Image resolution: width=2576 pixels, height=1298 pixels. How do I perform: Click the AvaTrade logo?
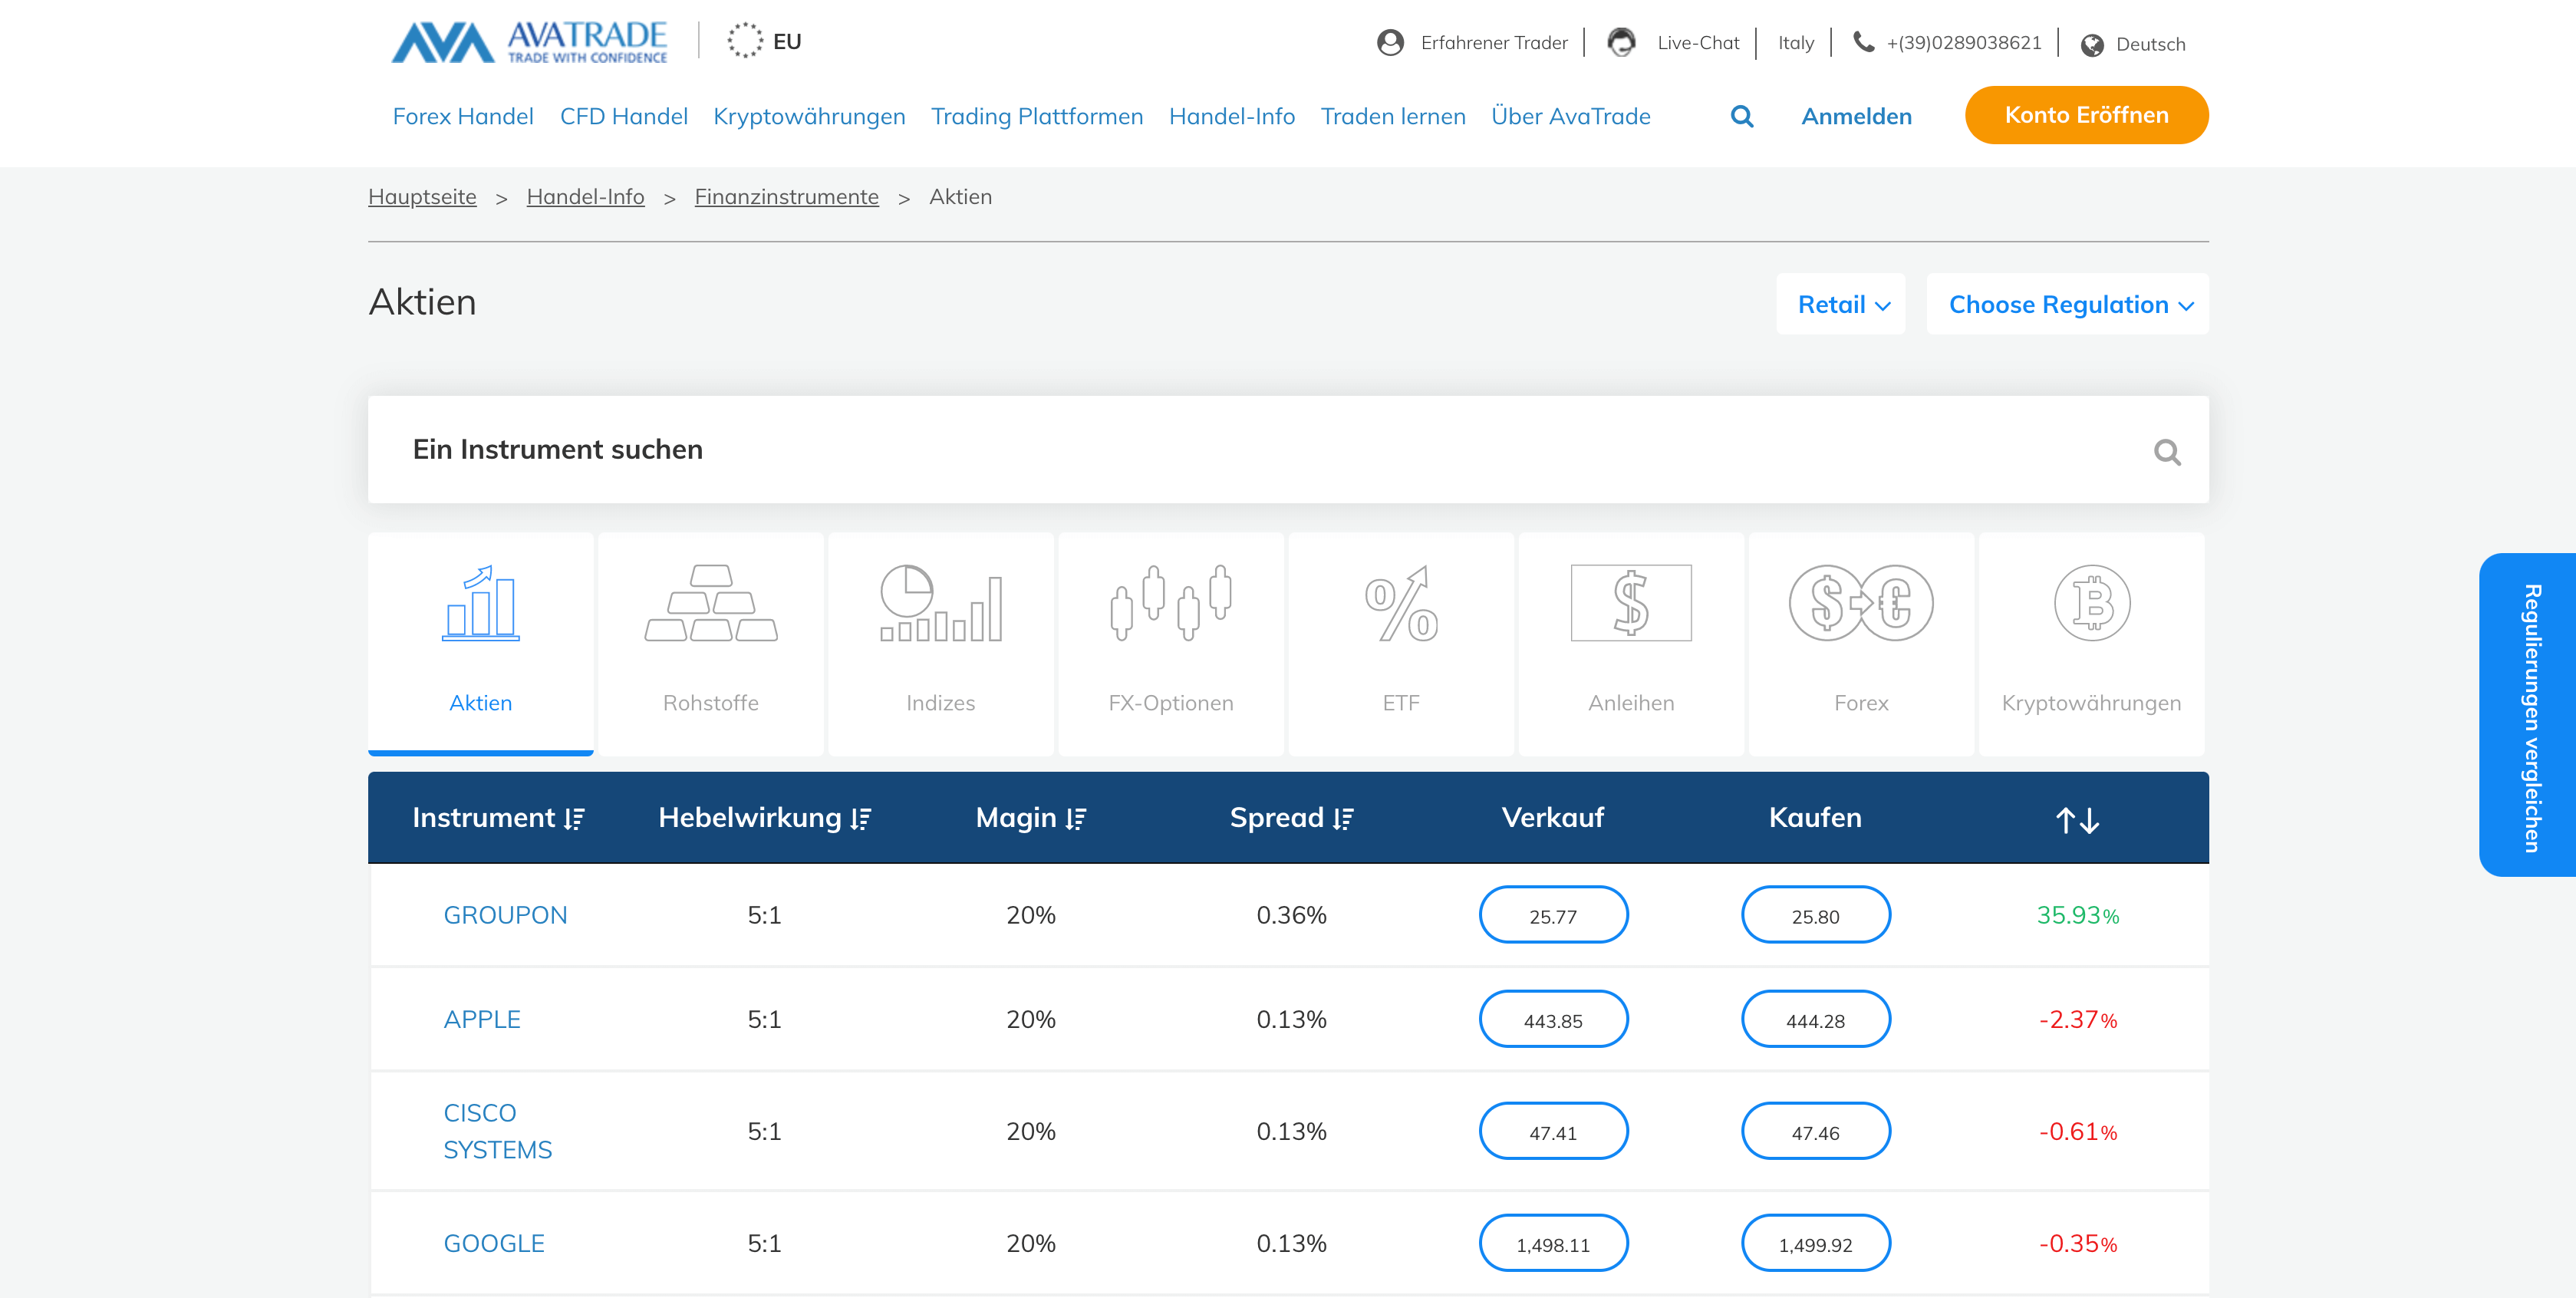point(529,42)
